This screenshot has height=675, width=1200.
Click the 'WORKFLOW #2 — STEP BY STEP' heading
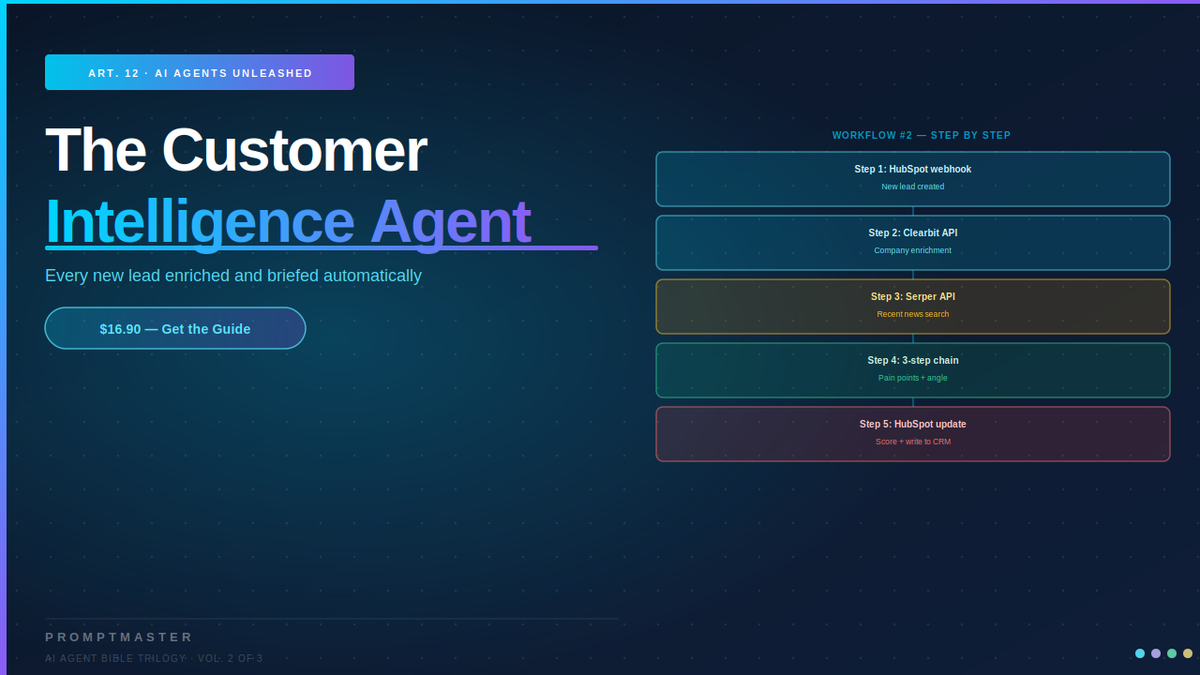point(921,135)
